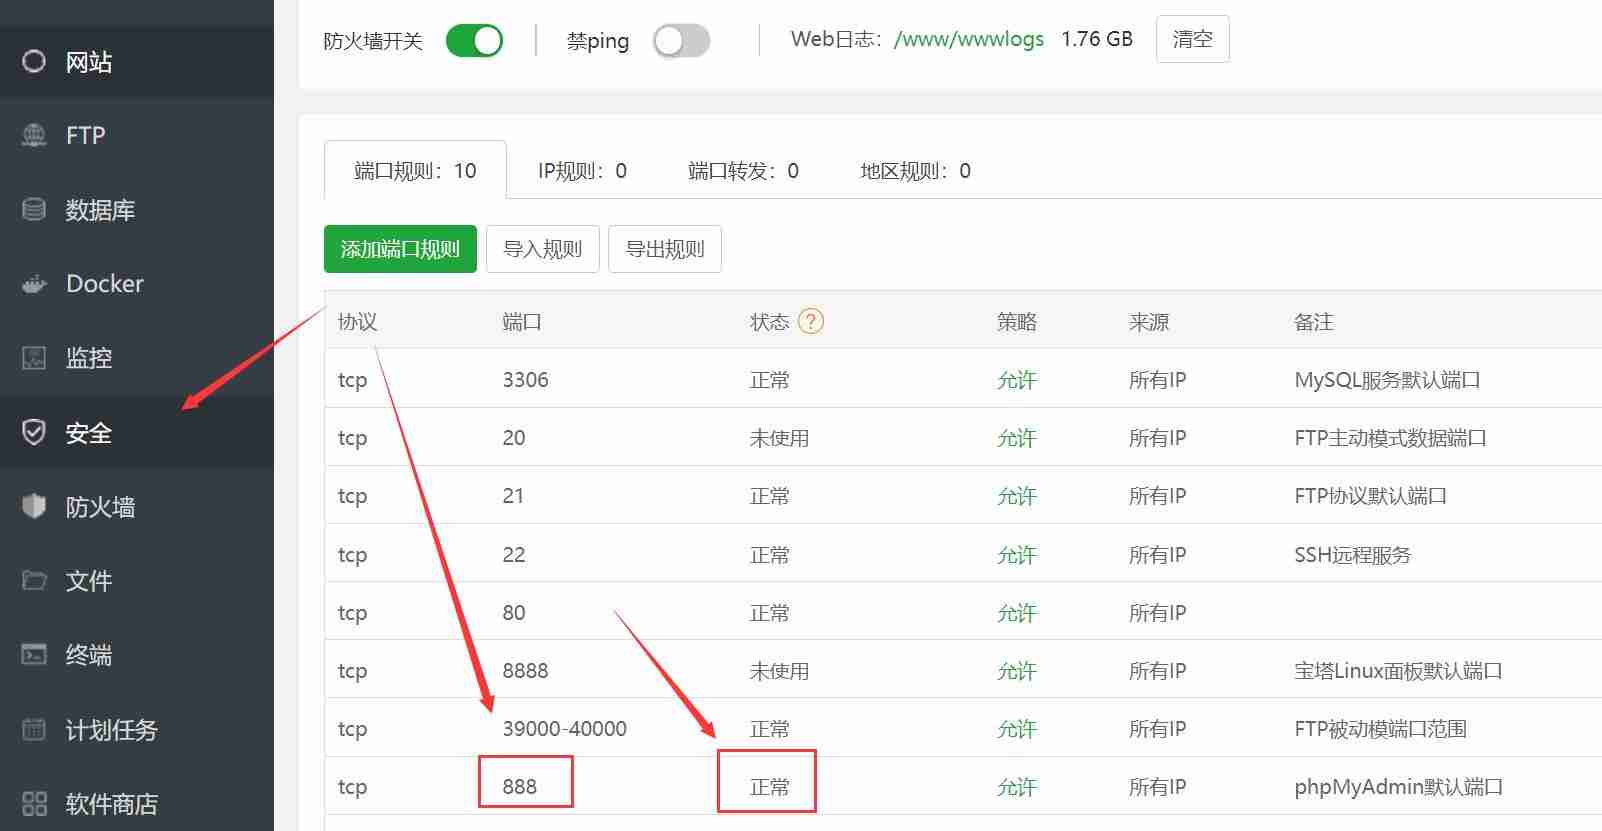Click the 导入规则 button
The image size is (1602, 831).
(542, 249)
